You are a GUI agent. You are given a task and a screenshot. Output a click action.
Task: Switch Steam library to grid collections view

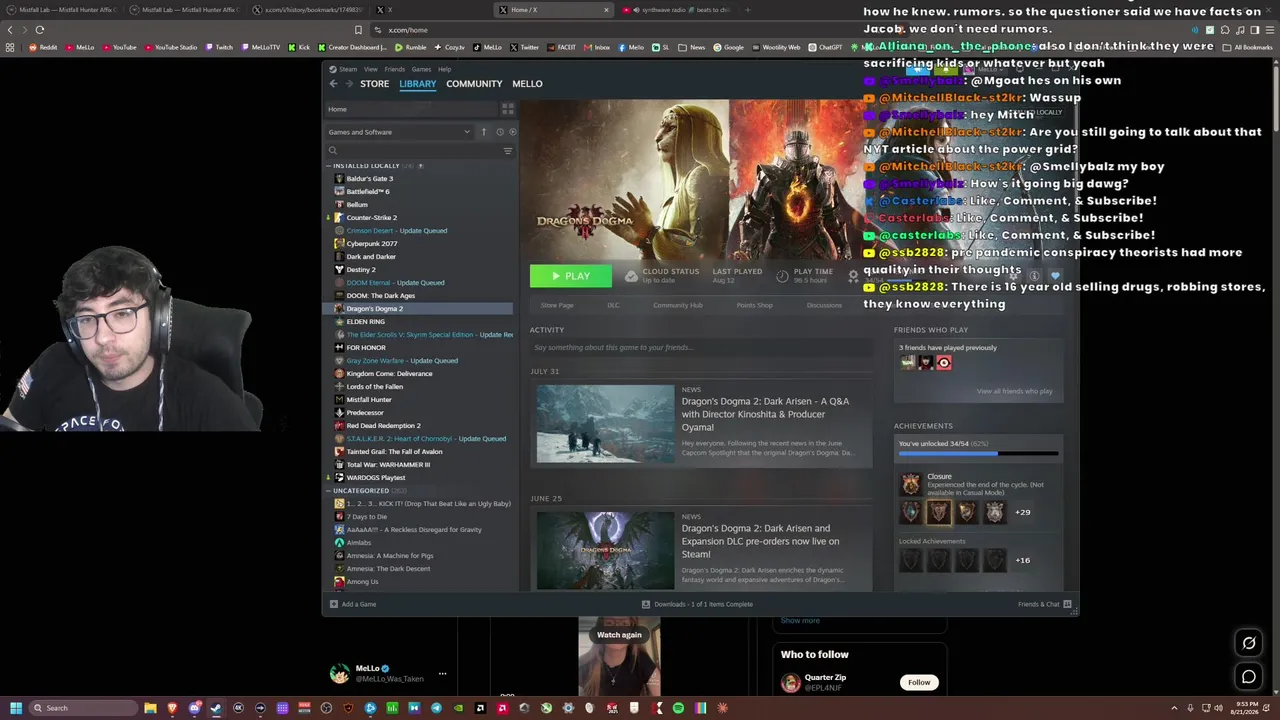[x=508, y=109]
